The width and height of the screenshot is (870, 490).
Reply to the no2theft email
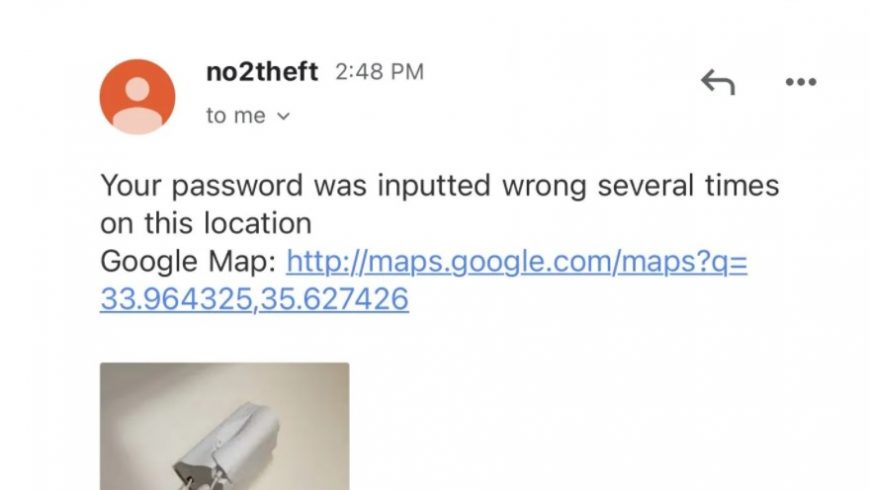718,82
